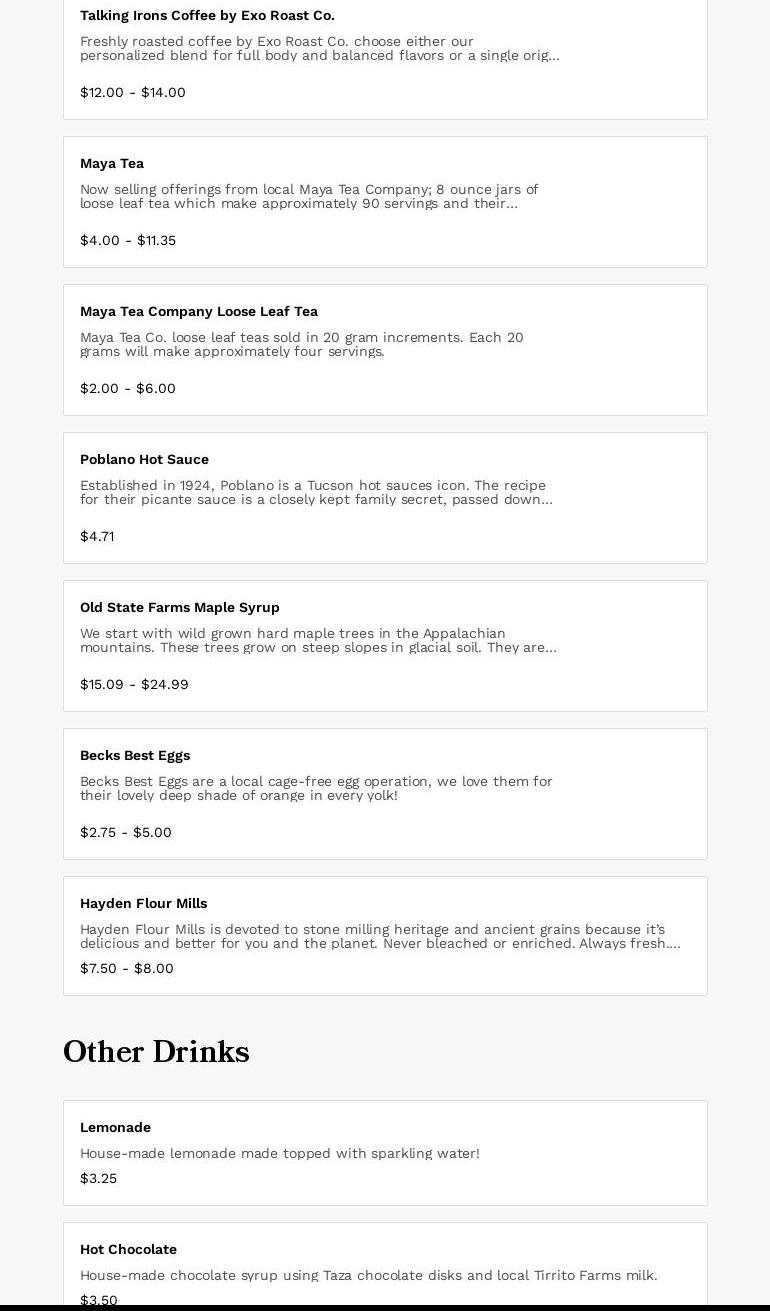Viewport: 770px width, 1311px height.
Task: Click the $4.00 - $11.35 price range
Action: (128, 241)
